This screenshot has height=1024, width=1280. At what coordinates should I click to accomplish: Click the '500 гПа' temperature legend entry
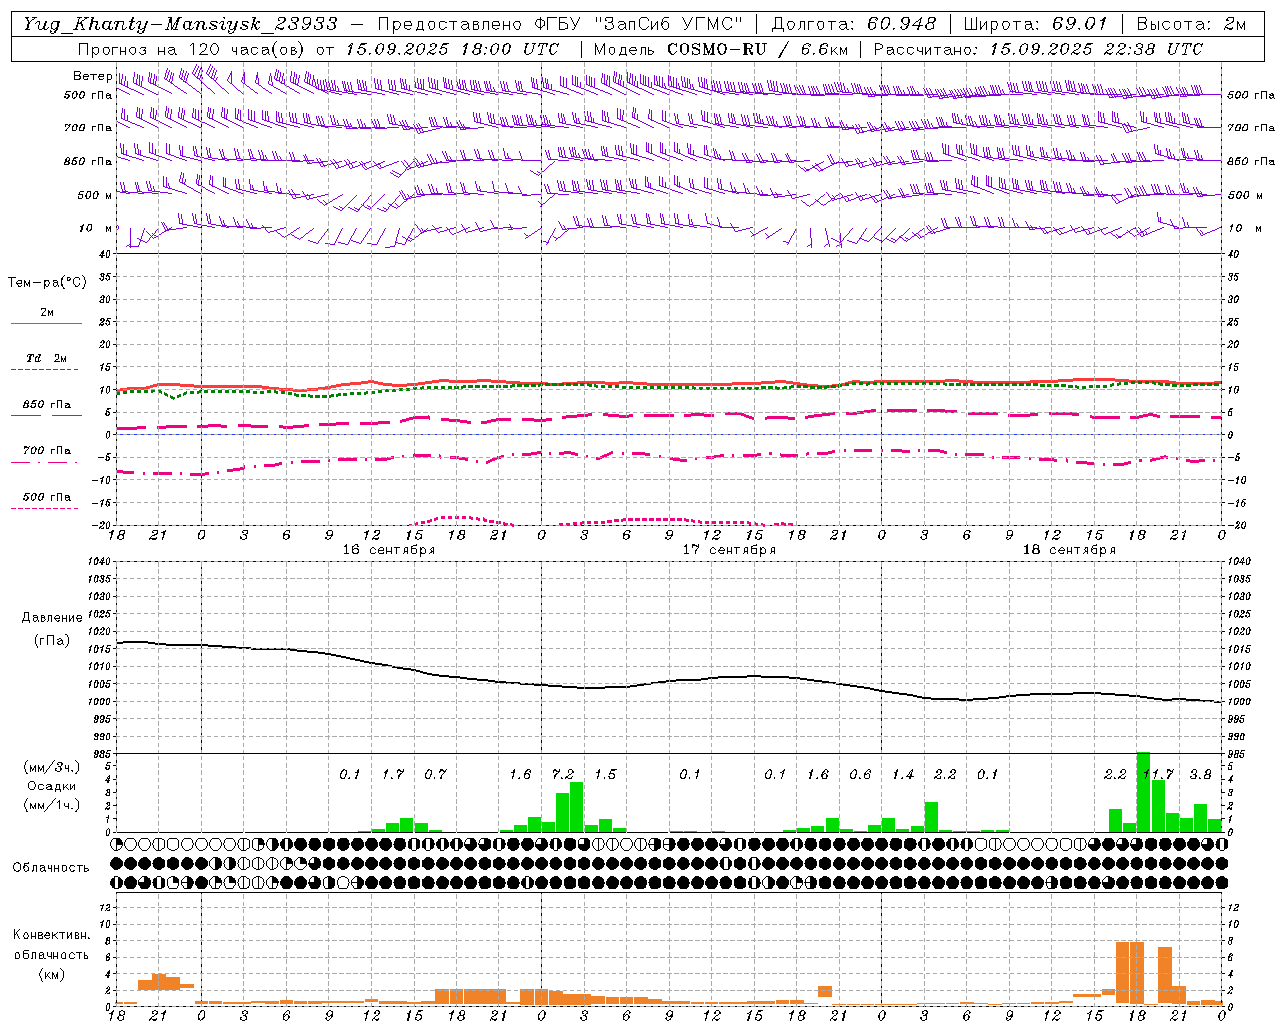click(x=46, y=497)
